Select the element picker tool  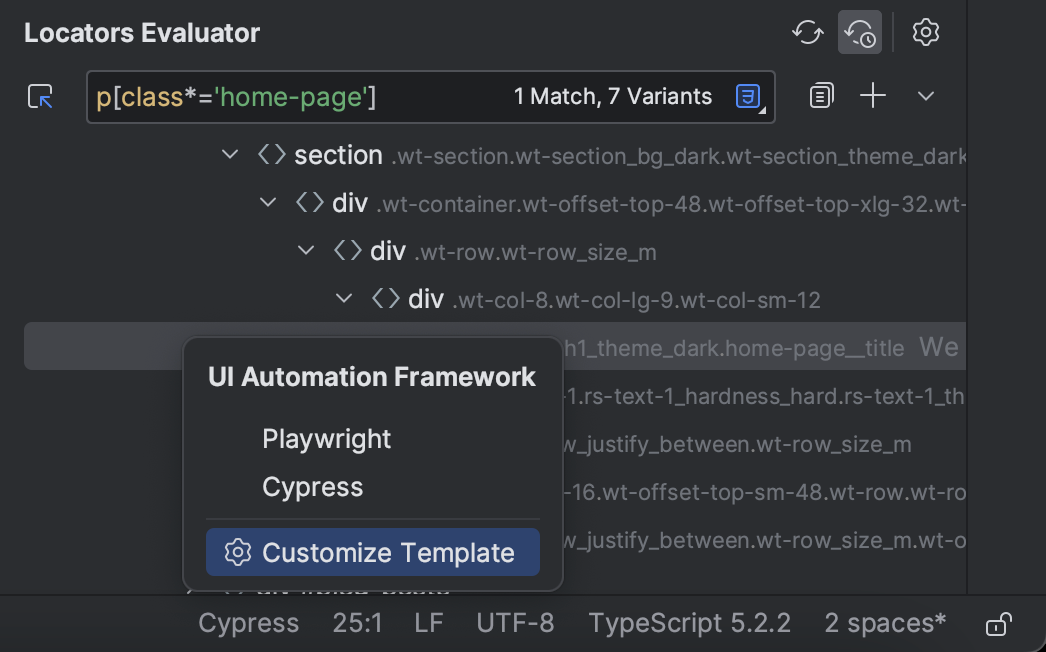point(40,96)
